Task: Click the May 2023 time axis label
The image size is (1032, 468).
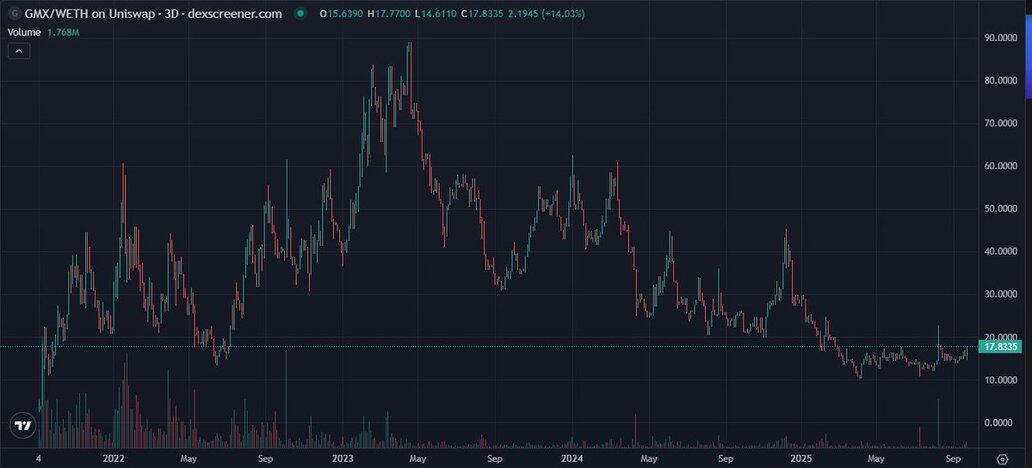Action: coord(417,458)
